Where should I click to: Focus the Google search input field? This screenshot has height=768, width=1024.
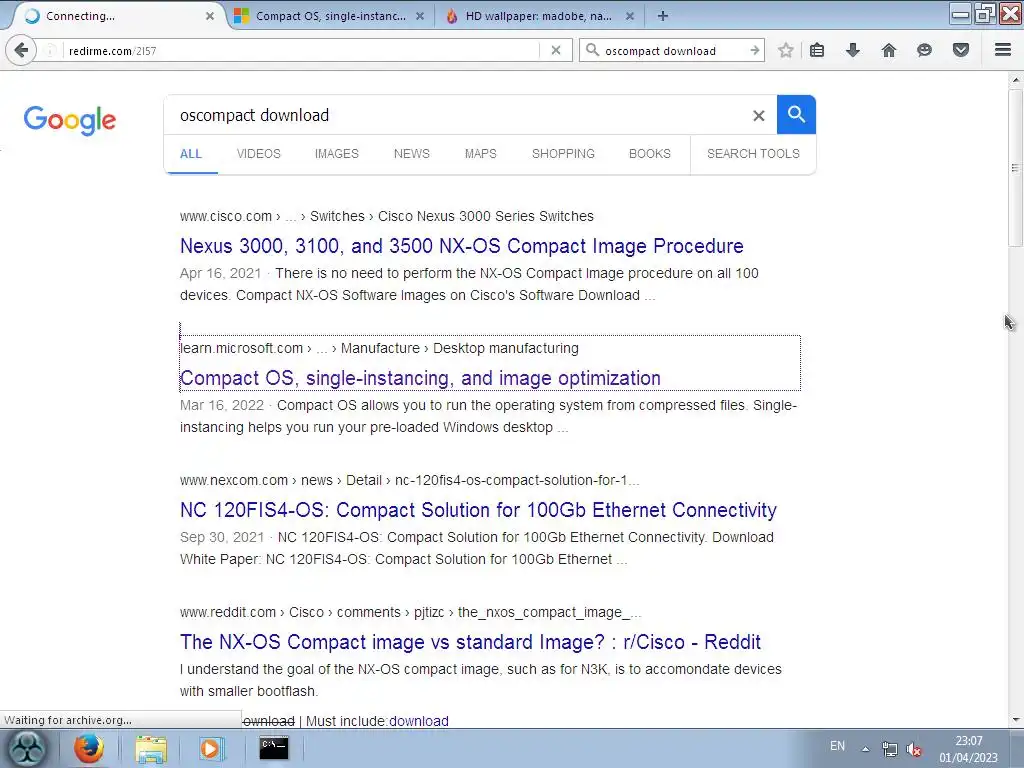coord(457,115)
